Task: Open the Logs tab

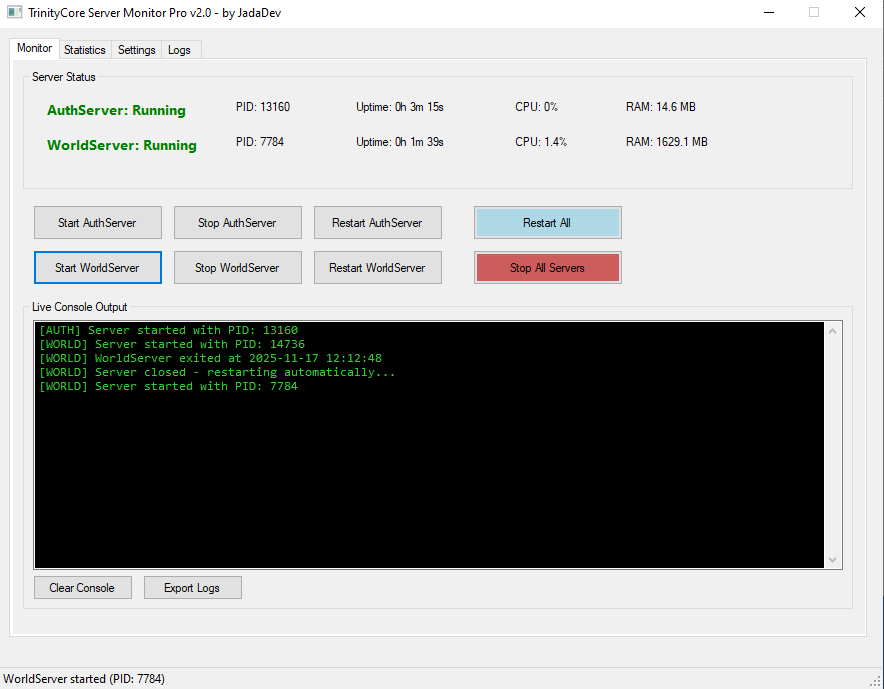Action: (179, 50)
